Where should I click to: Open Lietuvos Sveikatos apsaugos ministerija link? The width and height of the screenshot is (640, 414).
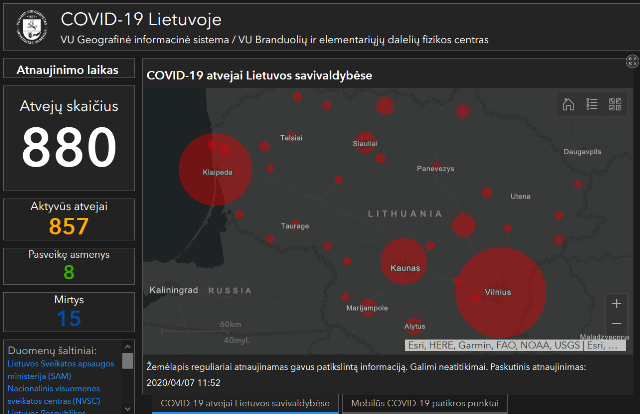[x=61, y=370]
